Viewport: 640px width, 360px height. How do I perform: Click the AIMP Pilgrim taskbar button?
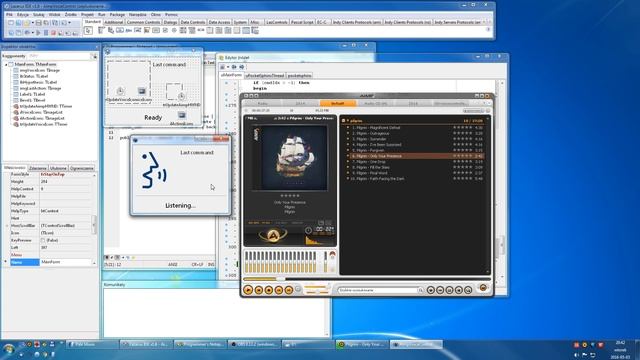[x=362, y=344]
